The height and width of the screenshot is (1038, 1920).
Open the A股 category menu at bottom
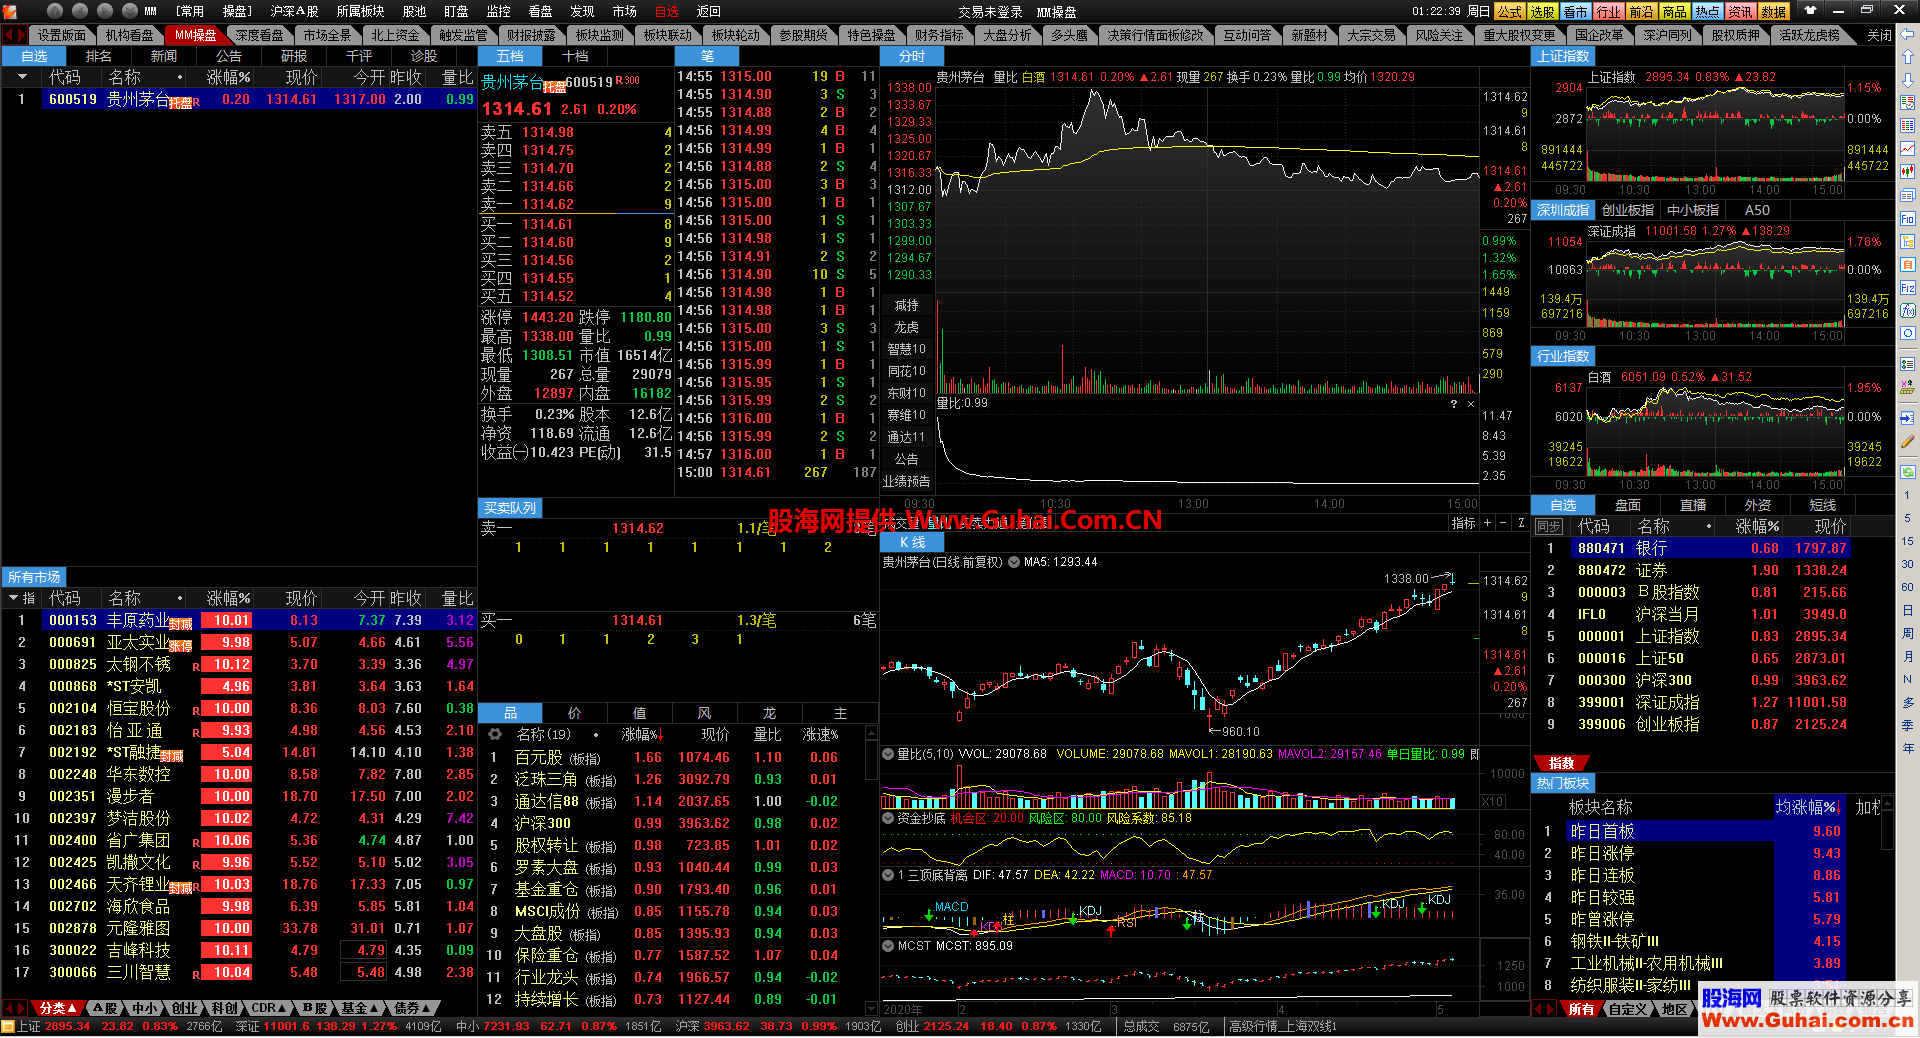click(104, 1008)
